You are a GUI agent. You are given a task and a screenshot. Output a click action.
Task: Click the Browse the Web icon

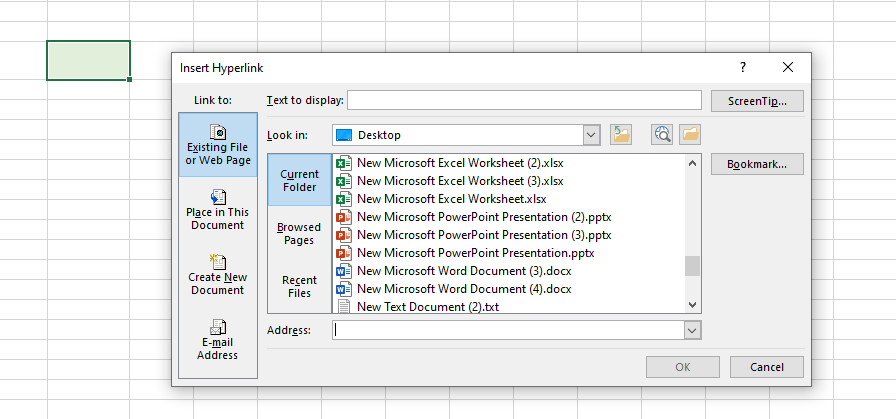click(x=662, y=135)
